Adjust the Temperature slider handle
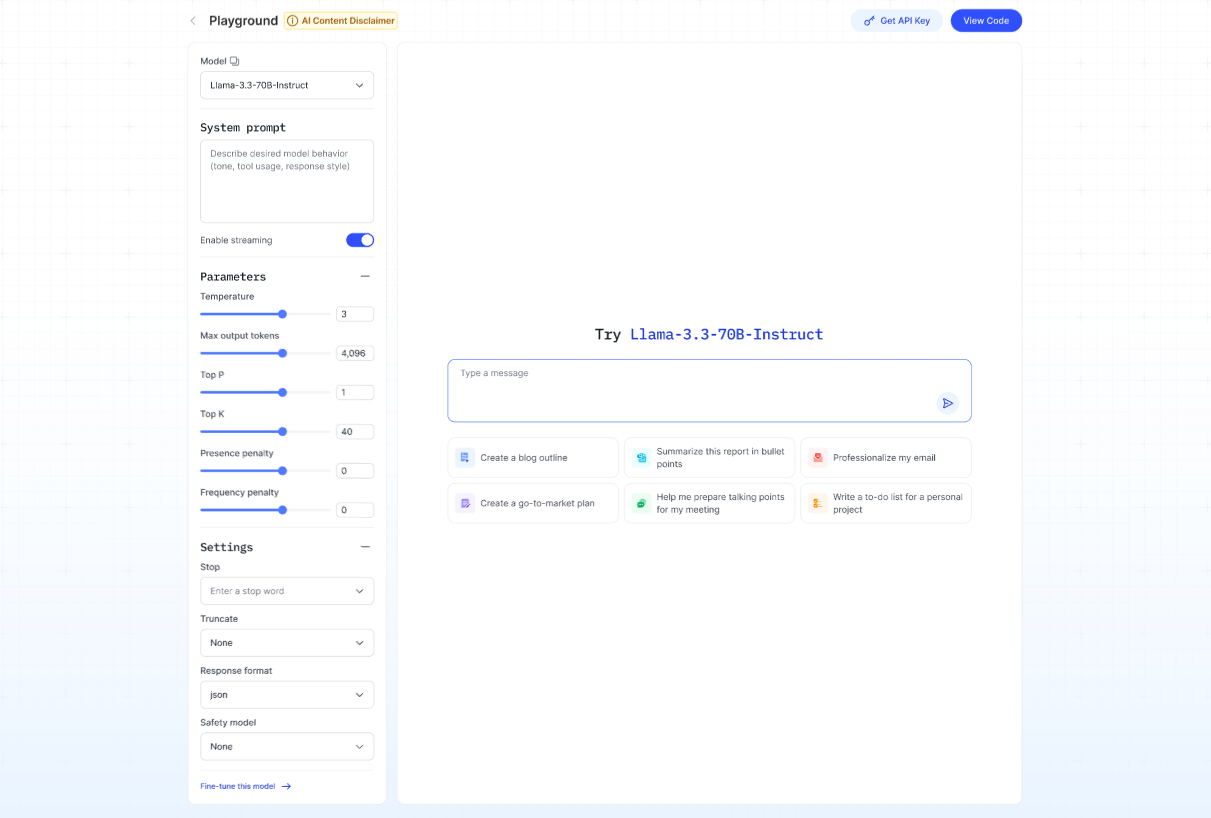This screenshot has height=818, width=1211. (x=282, y=314)
